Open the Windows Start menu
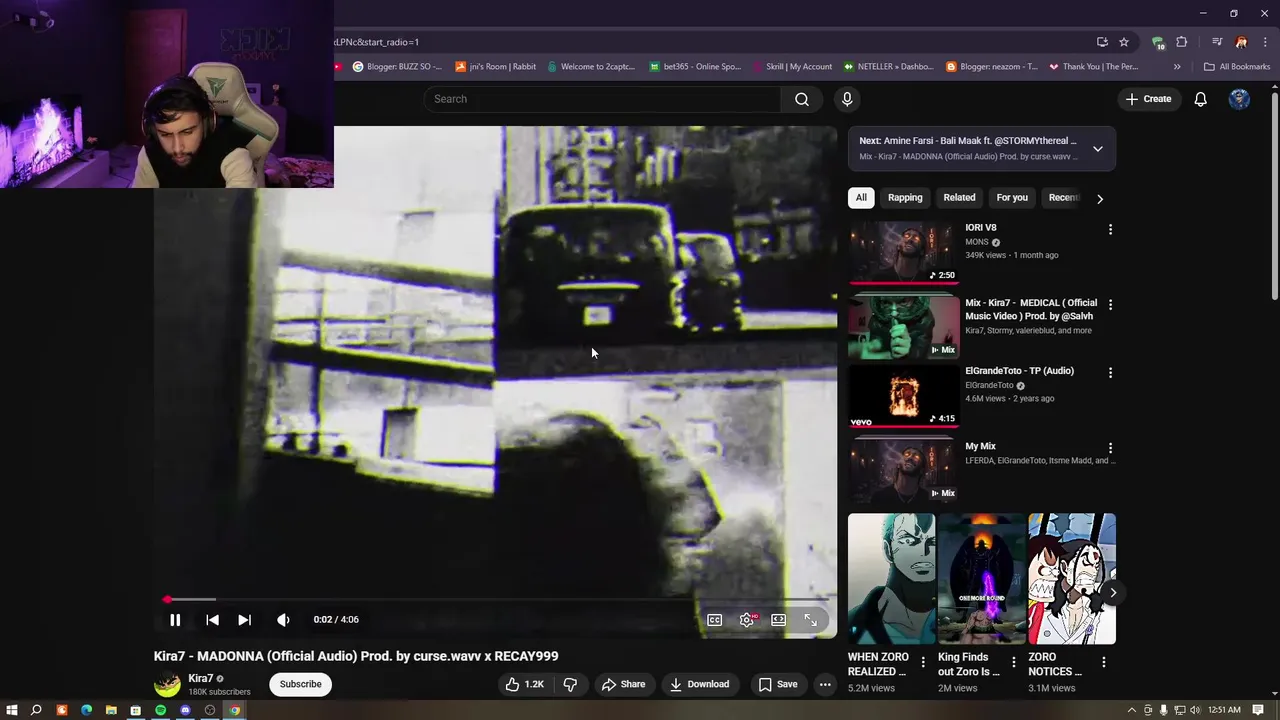The height and width of the screenshot is (720, 1280). click(x=12, y=710)
